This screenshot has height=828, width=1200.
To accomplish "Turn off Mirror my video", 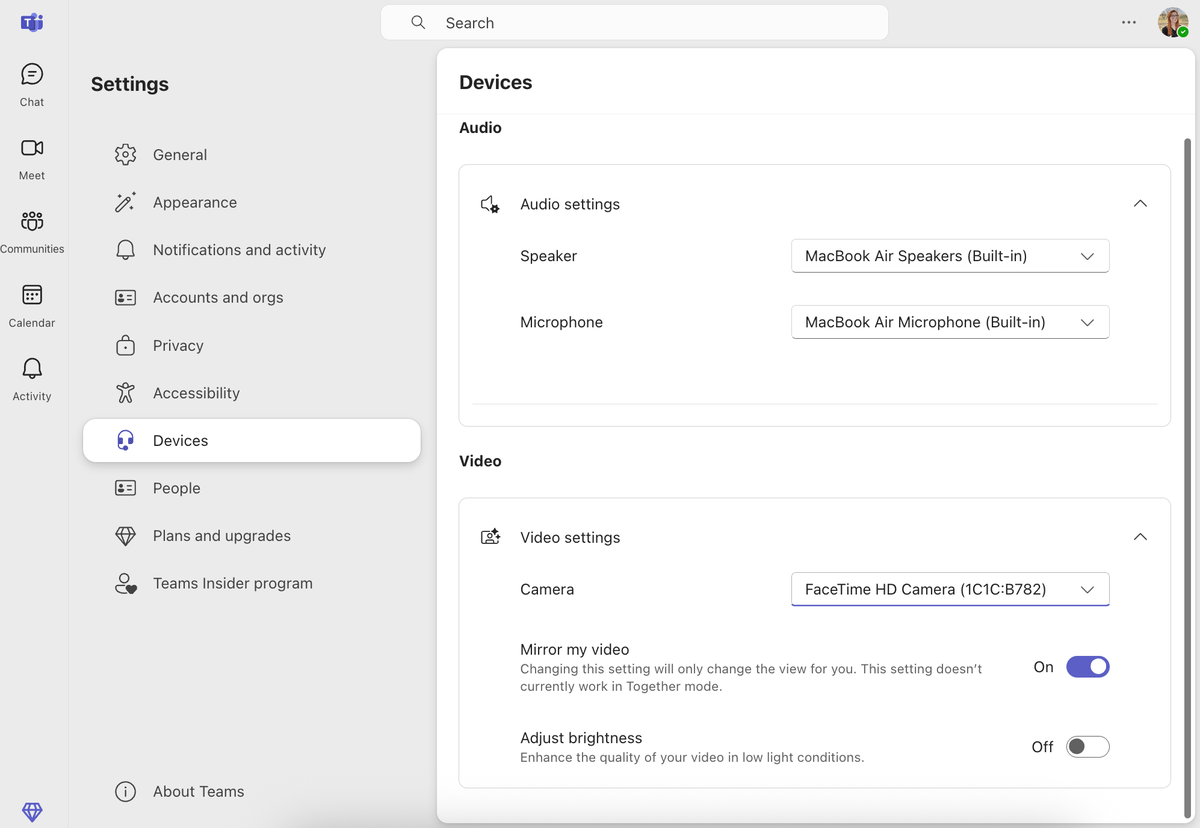I will [x=1088, y=666].
